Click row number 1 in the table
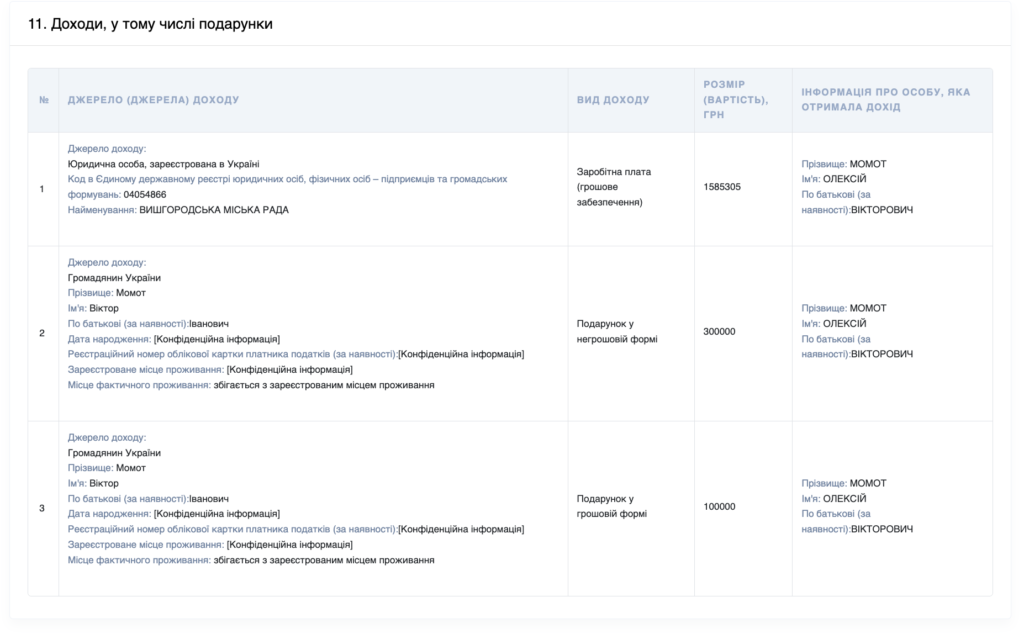Screen dimensions: 1024x634 click(43, 188)
